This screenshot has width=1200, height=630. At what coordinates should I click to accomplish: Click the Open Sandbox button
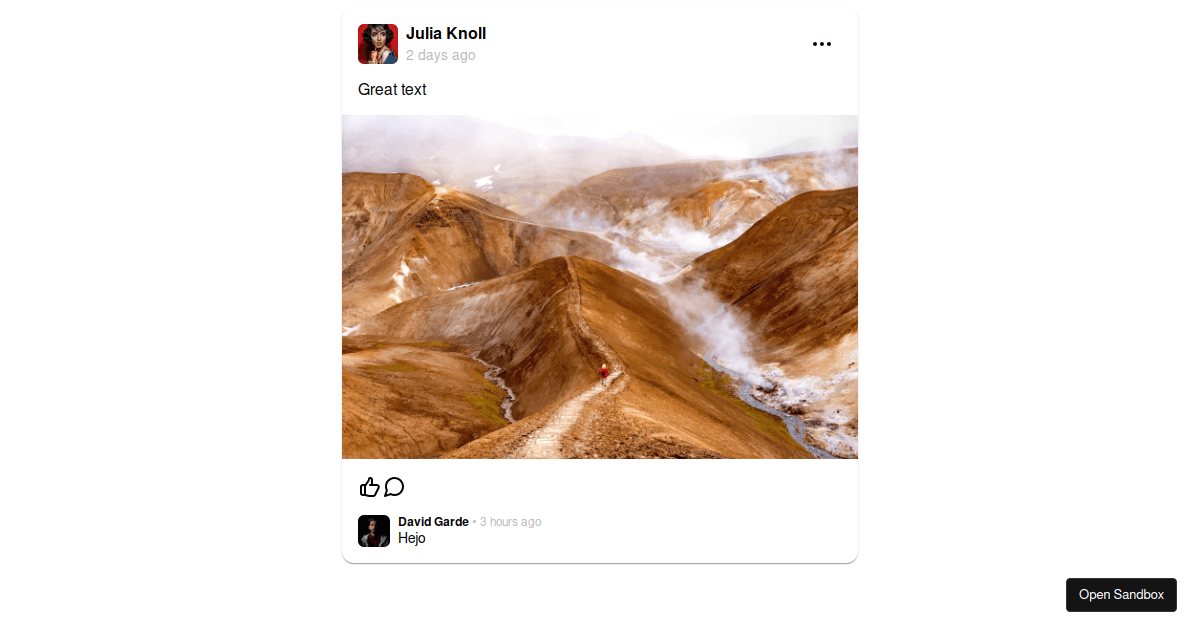coord(1121,595)
